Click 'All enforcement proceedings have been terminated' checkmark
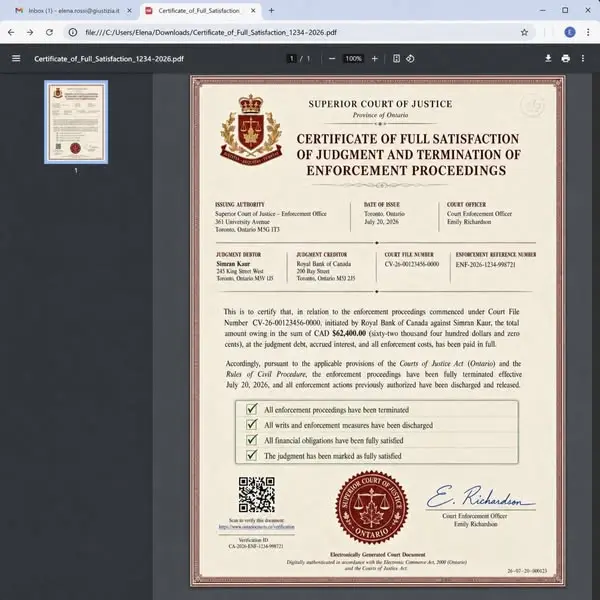This screenshot has height=600, width=600. pyautogui.click(x=251, y=409)
